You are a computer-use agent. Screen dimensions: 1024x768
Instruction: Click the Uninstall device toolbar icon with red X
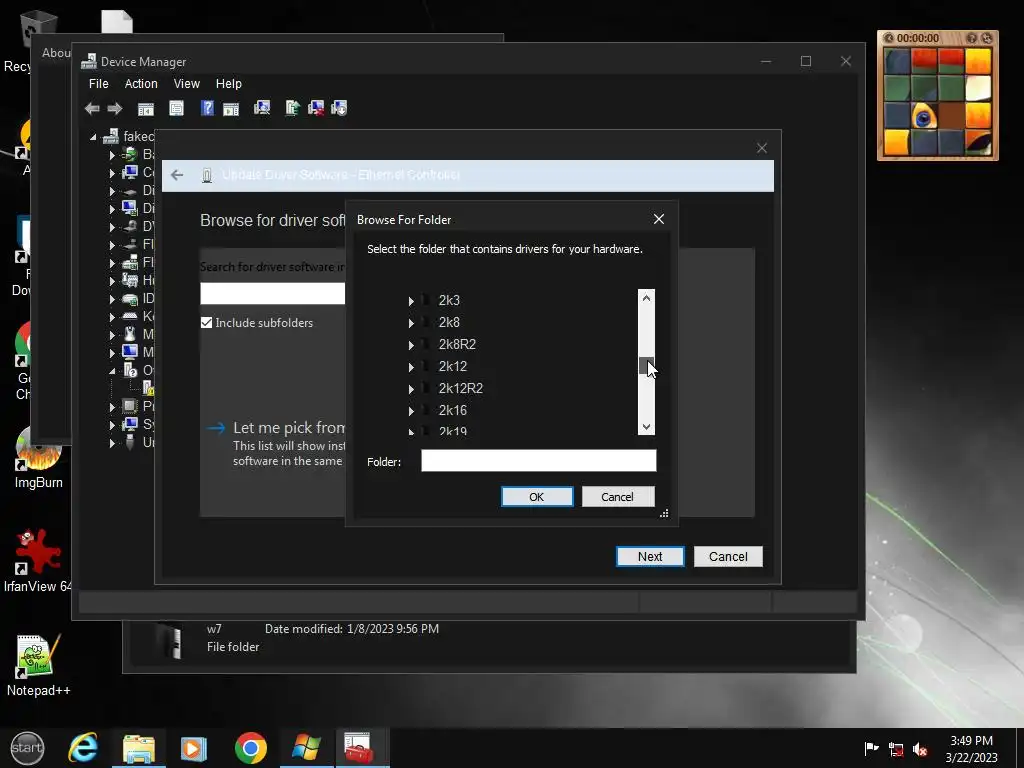(316, 108)
